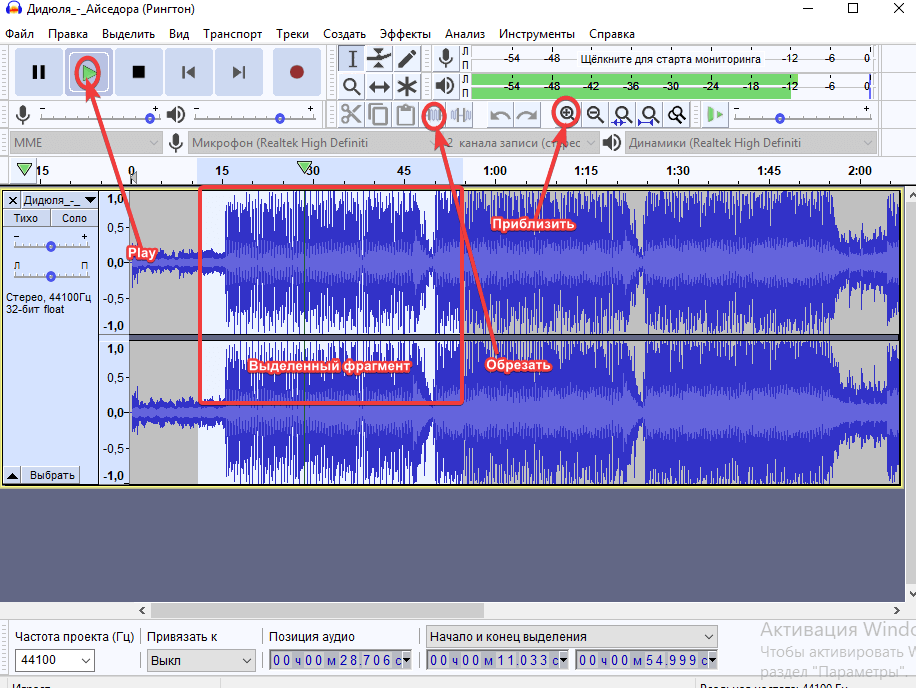916x688 pixels.
Task: Select the Time Shift tool
Action: [379, 87]
